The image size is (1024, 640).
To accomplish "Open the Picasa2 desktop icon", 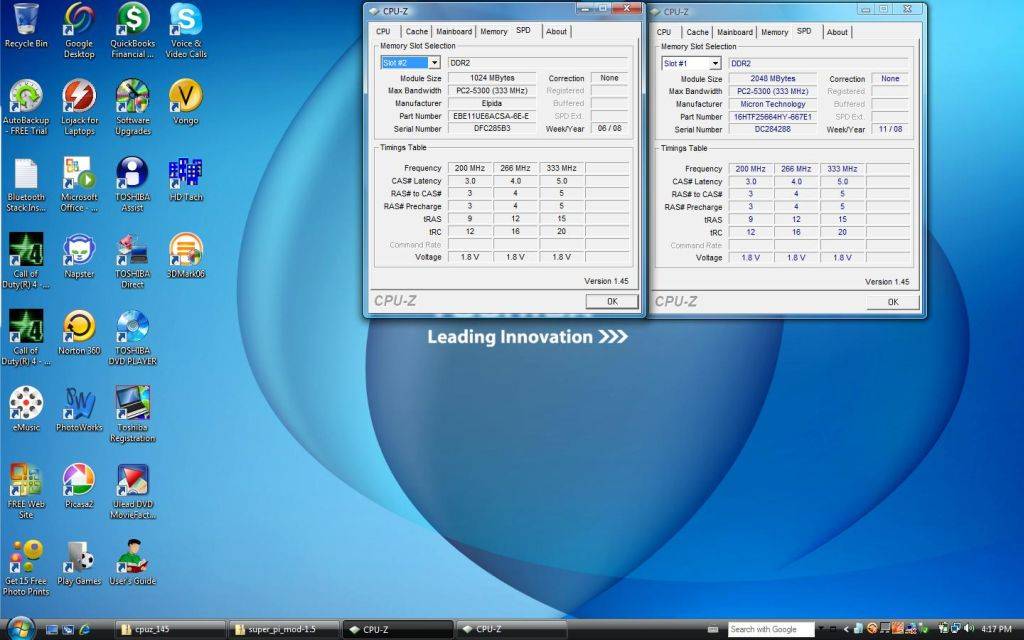I will pos(79,481).
